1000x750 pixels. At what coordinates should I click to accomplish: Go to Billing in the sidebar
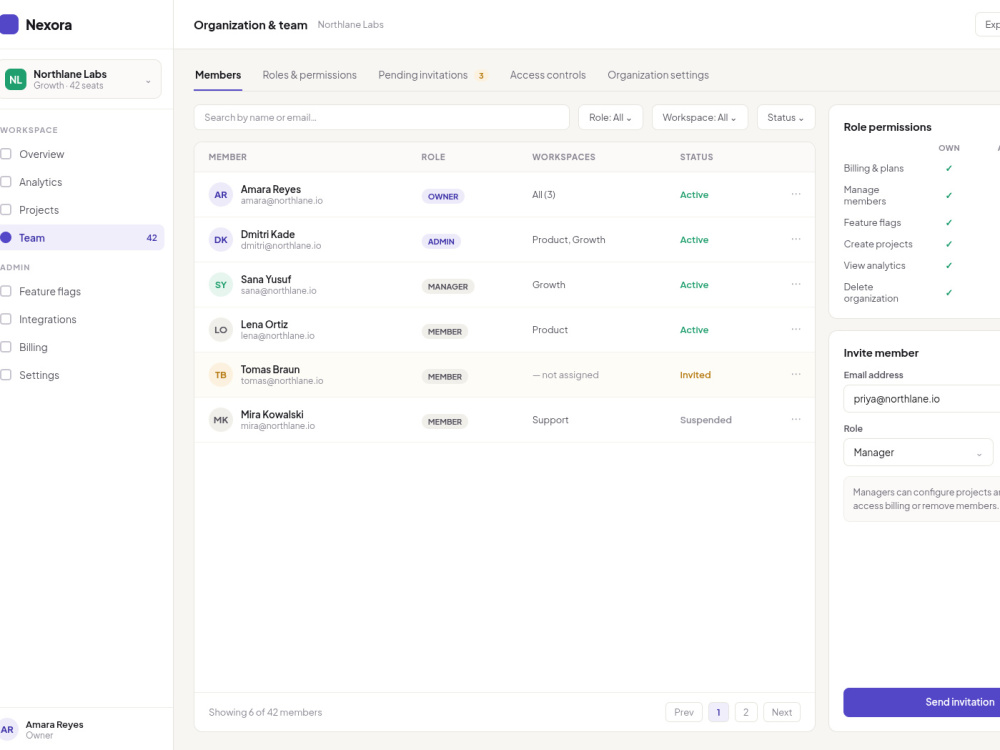33,348
